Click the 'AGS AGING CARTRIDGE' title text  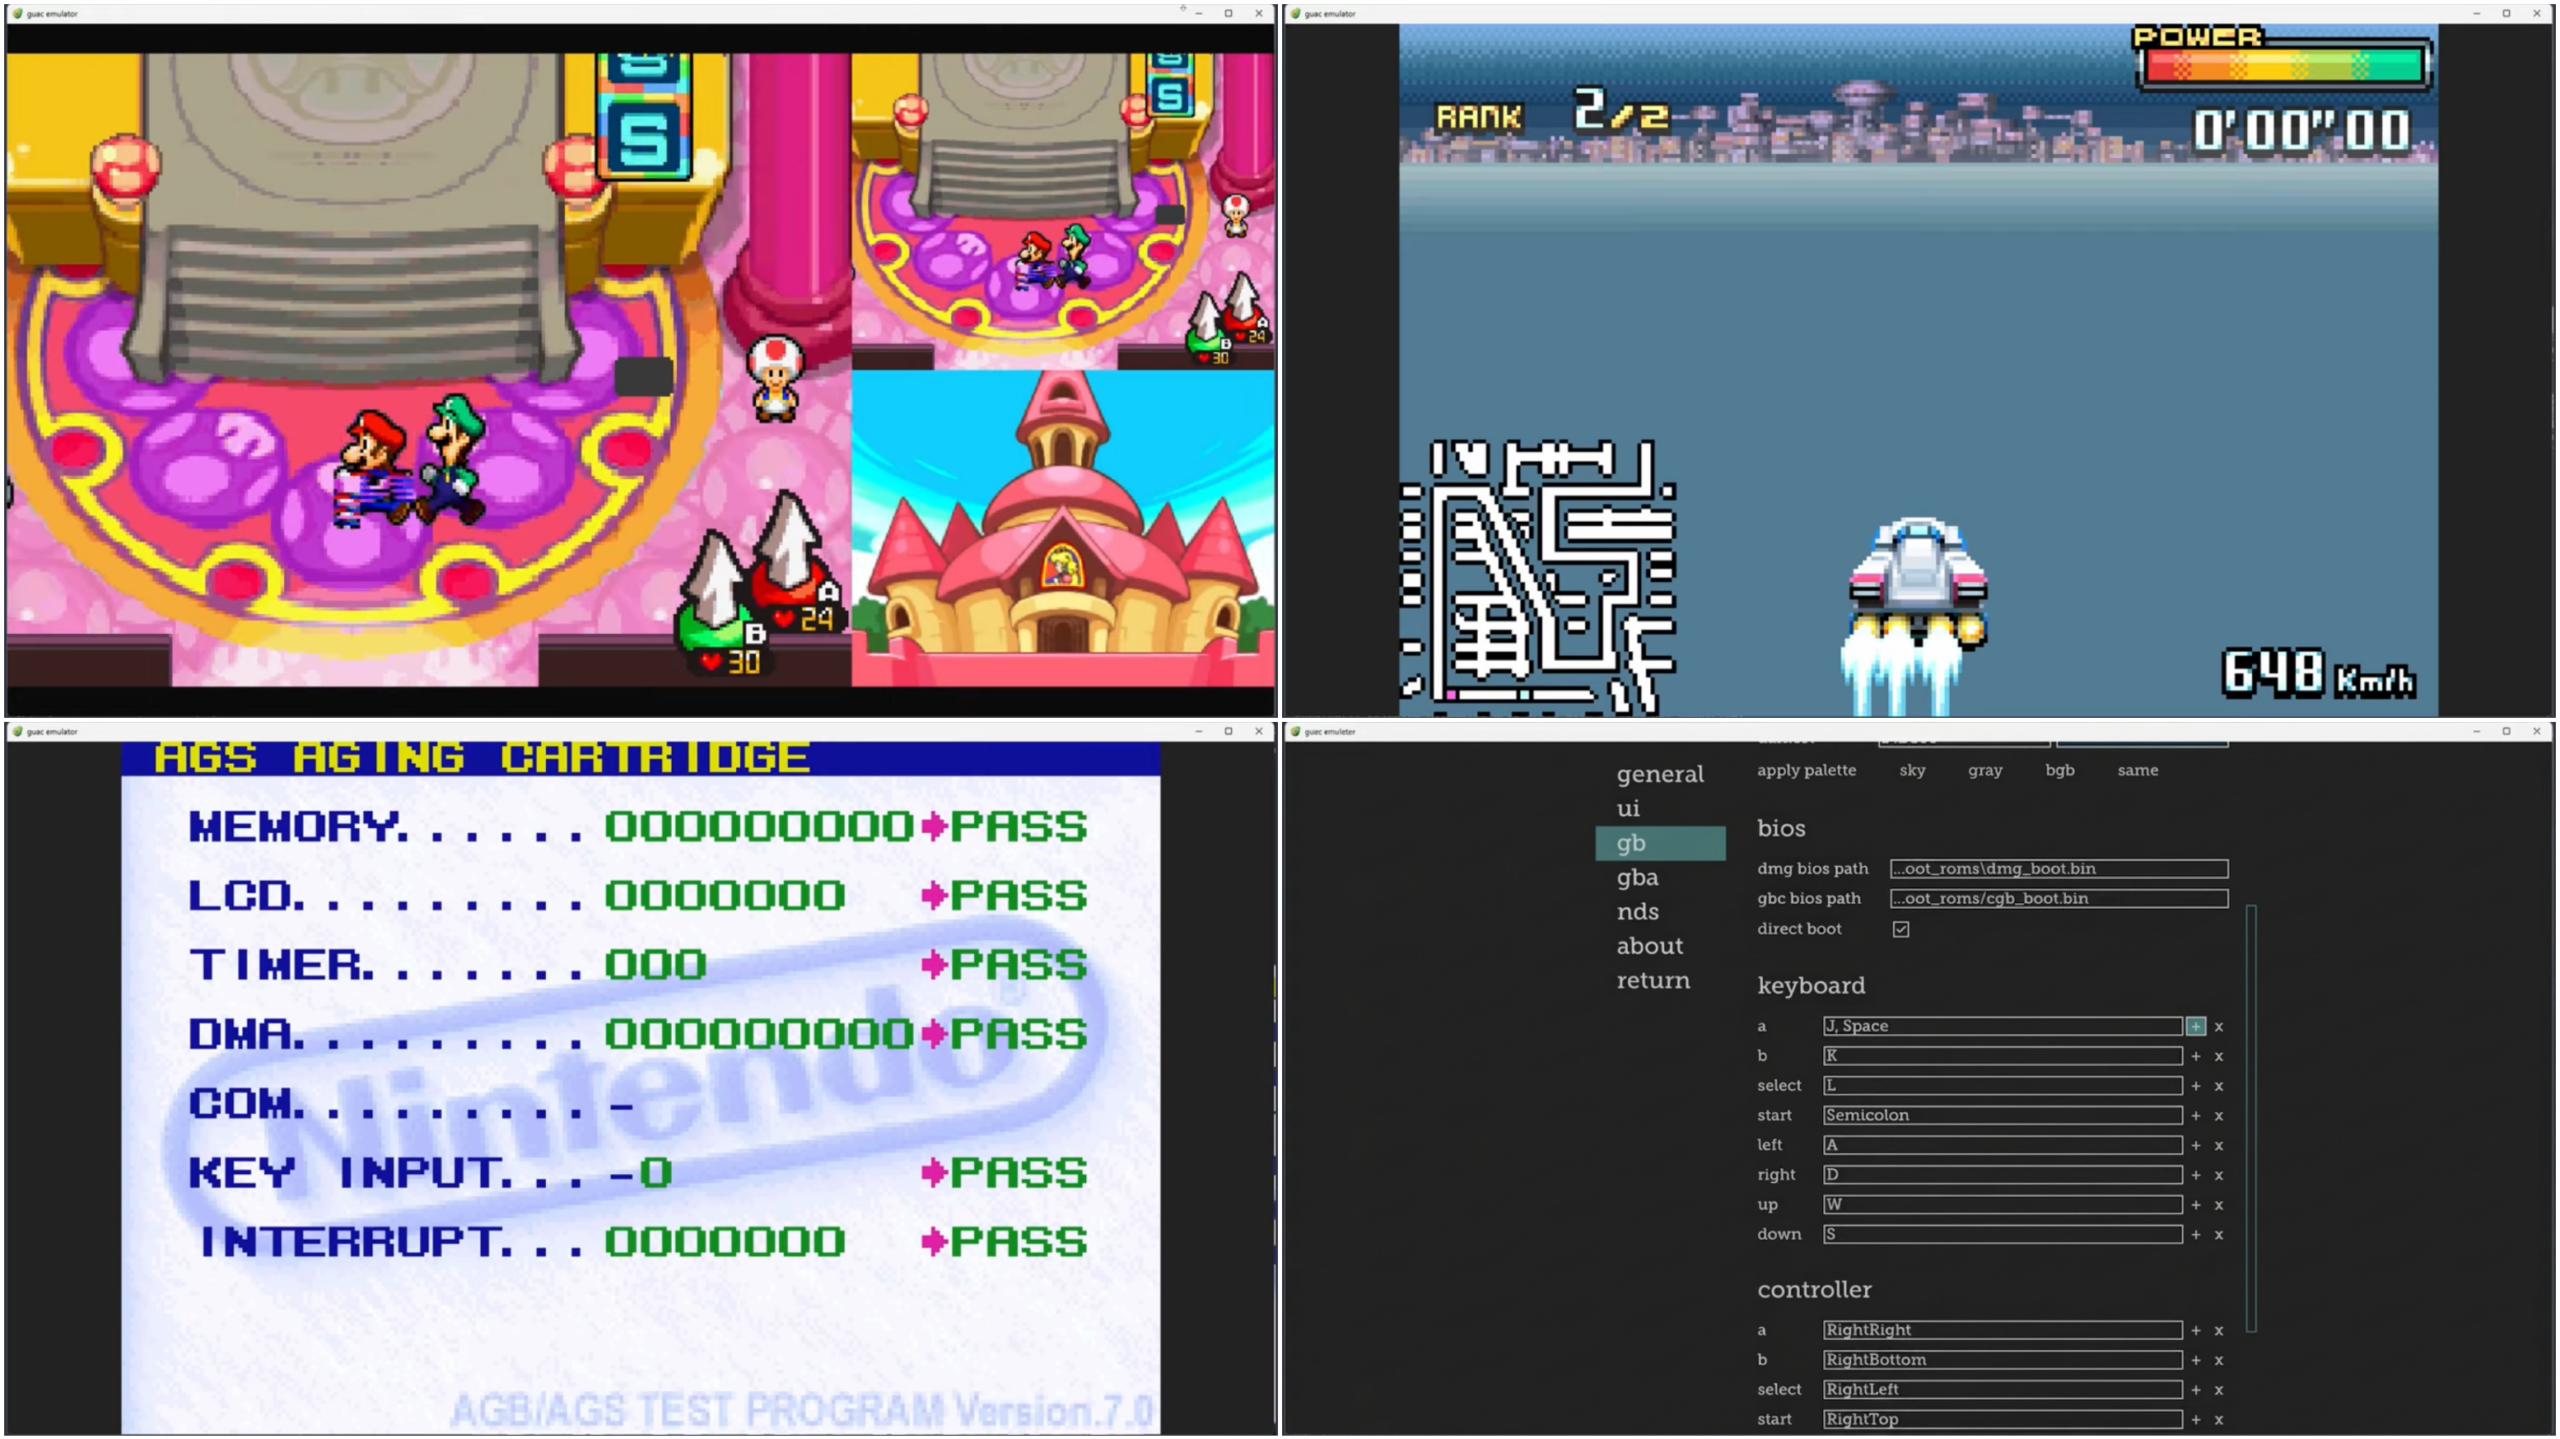tap(481, 758)
